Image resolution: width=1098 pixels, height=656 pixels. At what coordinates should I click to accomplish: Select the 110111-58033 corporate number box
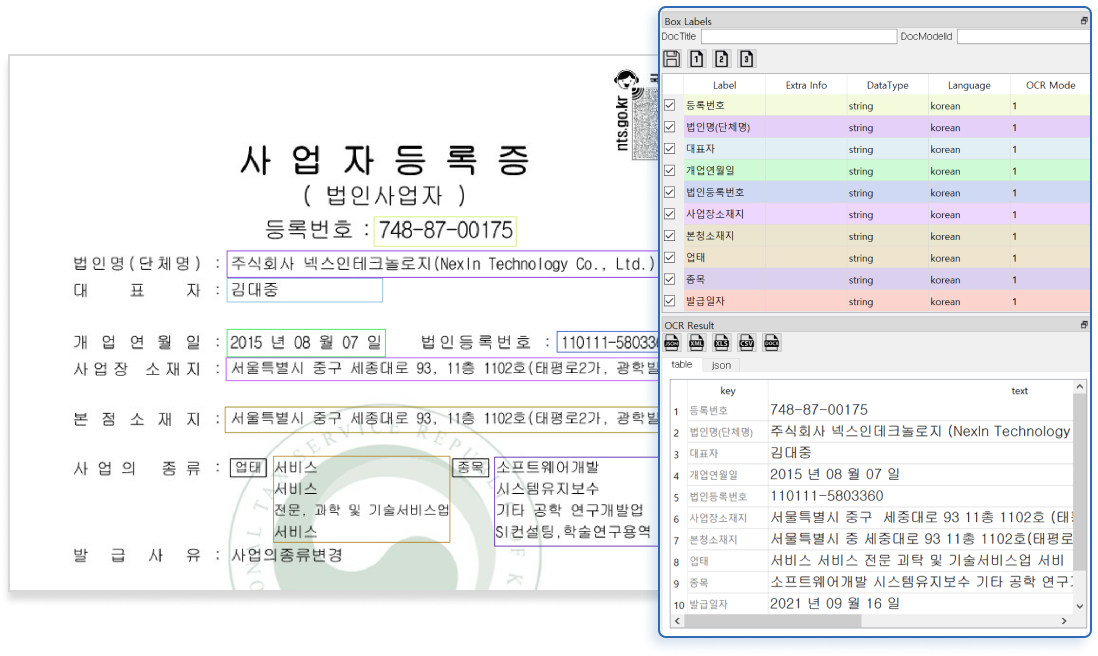click(x=607, y=342)
